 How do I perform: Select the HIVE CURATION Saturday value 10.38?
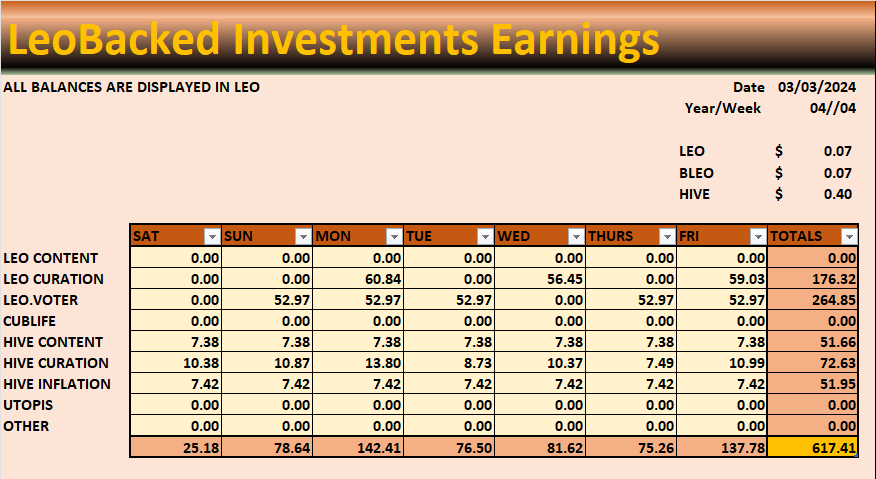(x=176, y=363)
